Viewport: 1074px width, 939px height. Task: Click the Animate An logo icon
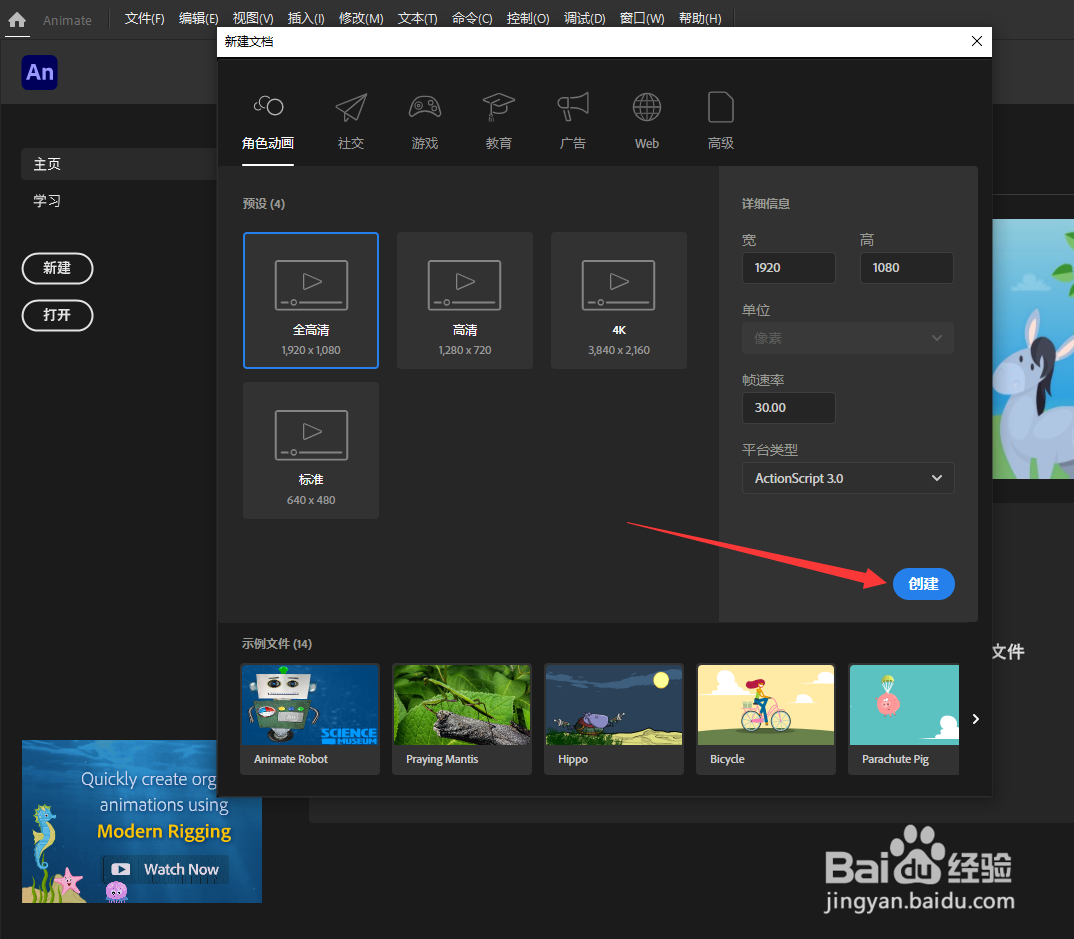[40, 73]
